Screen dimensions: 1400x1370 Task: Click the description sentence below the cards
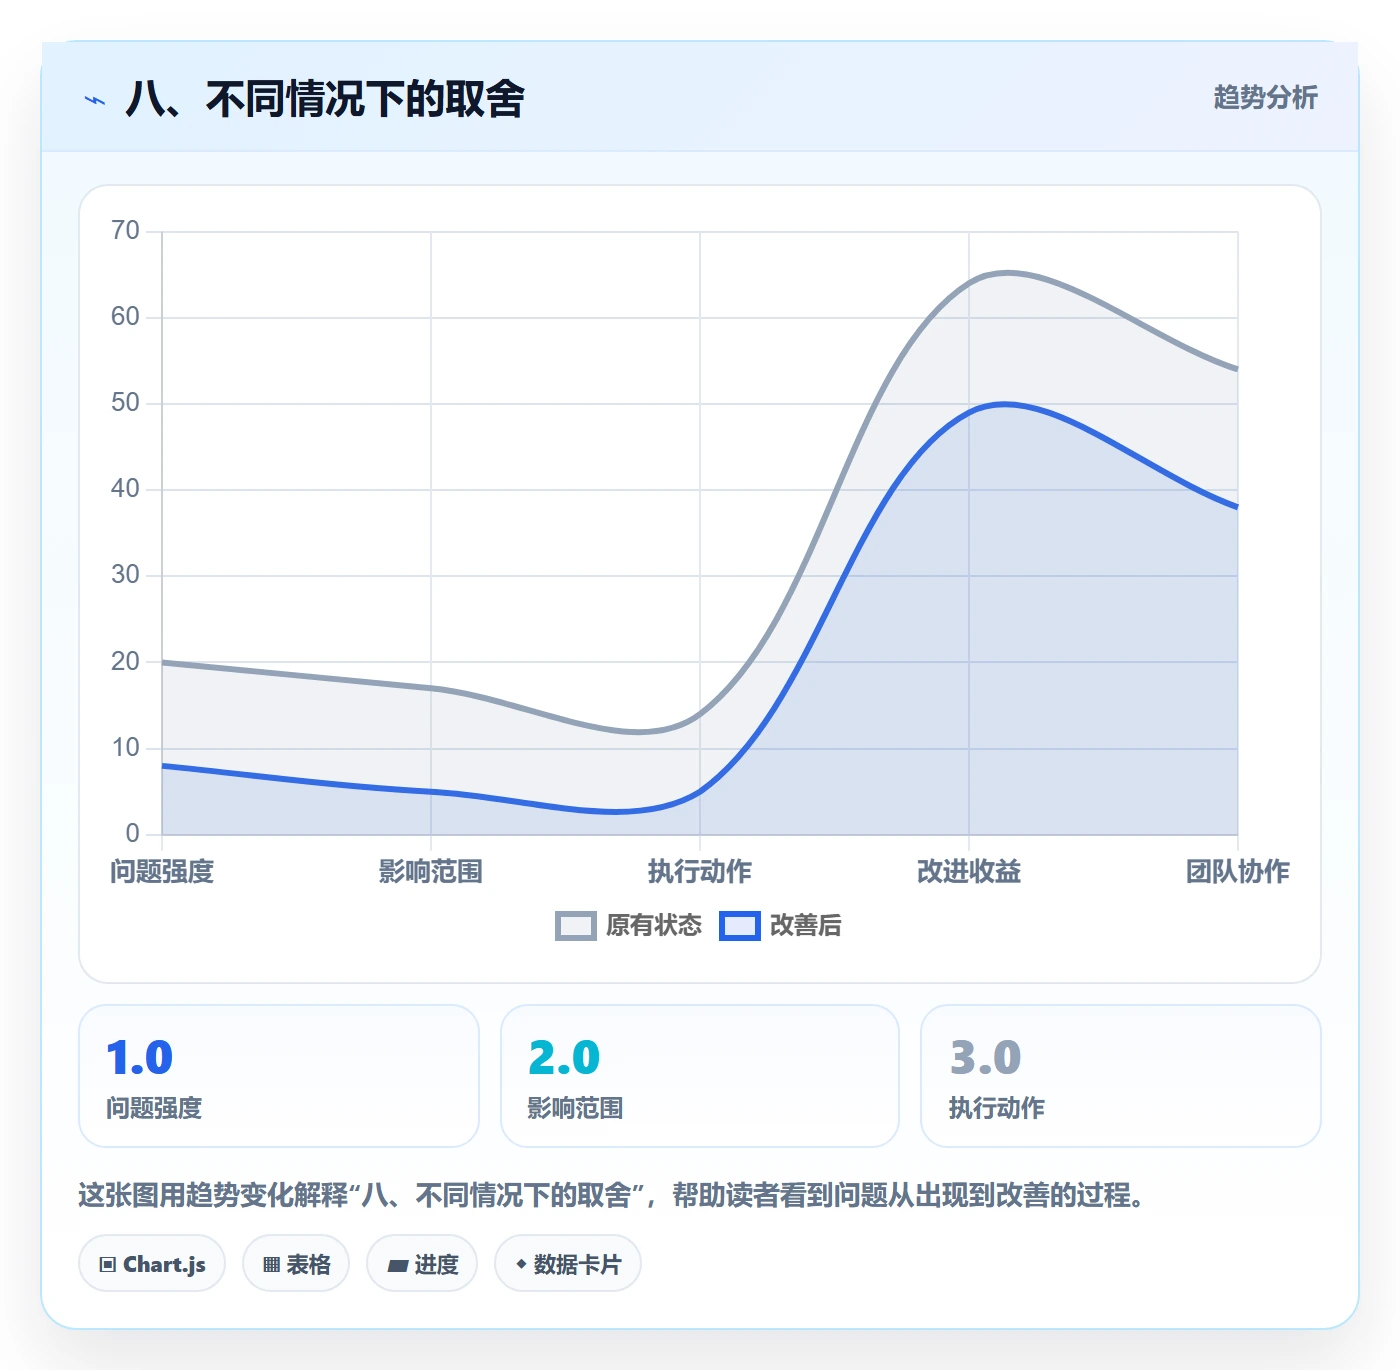[x=614, y=1195]
